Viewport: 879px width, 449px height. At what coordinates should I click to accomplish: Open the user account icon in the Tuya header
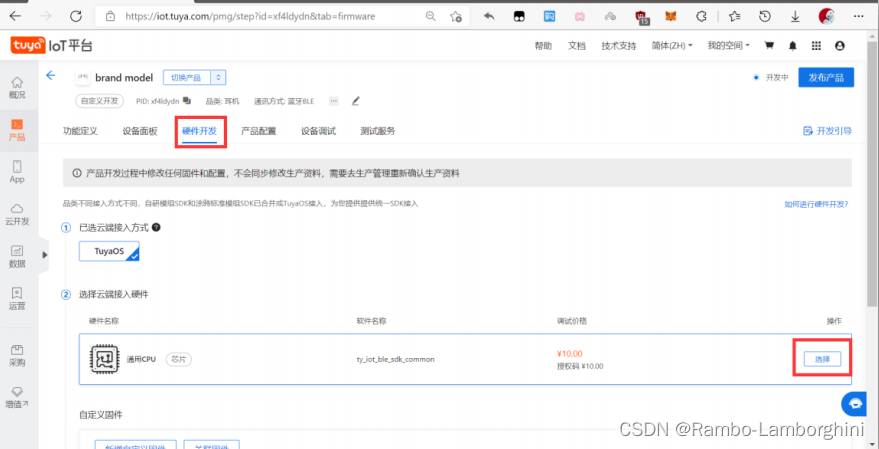(x=840, y=46)
